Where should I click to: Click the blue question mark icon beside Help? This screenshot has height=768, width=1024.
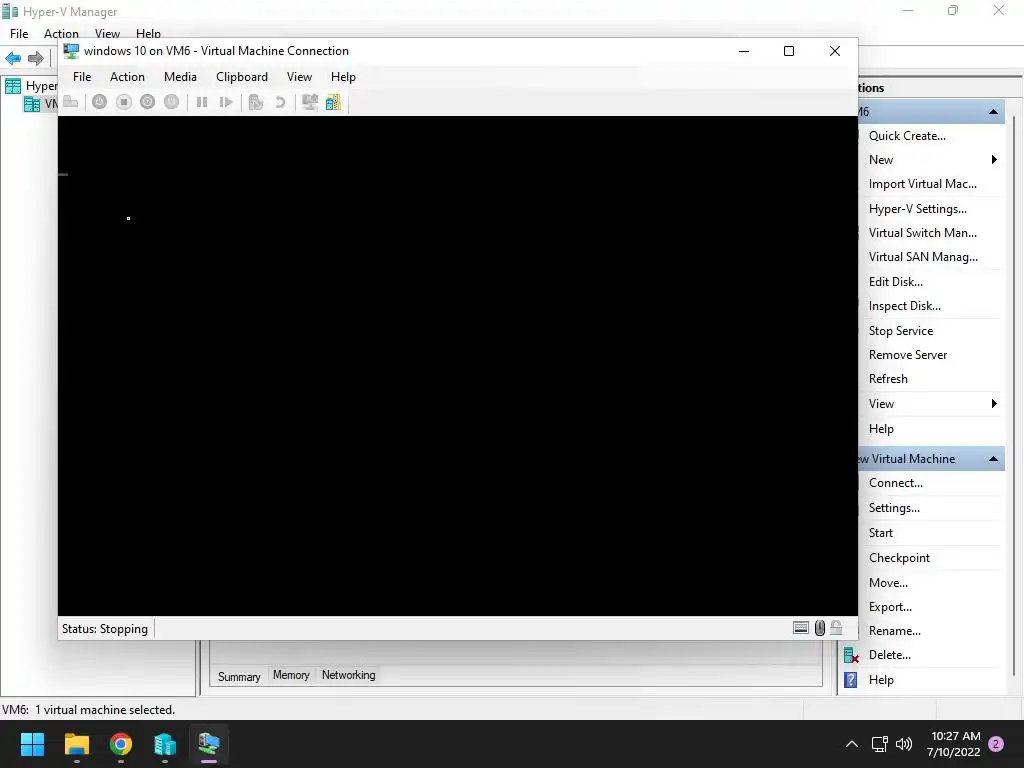point(850,680)
